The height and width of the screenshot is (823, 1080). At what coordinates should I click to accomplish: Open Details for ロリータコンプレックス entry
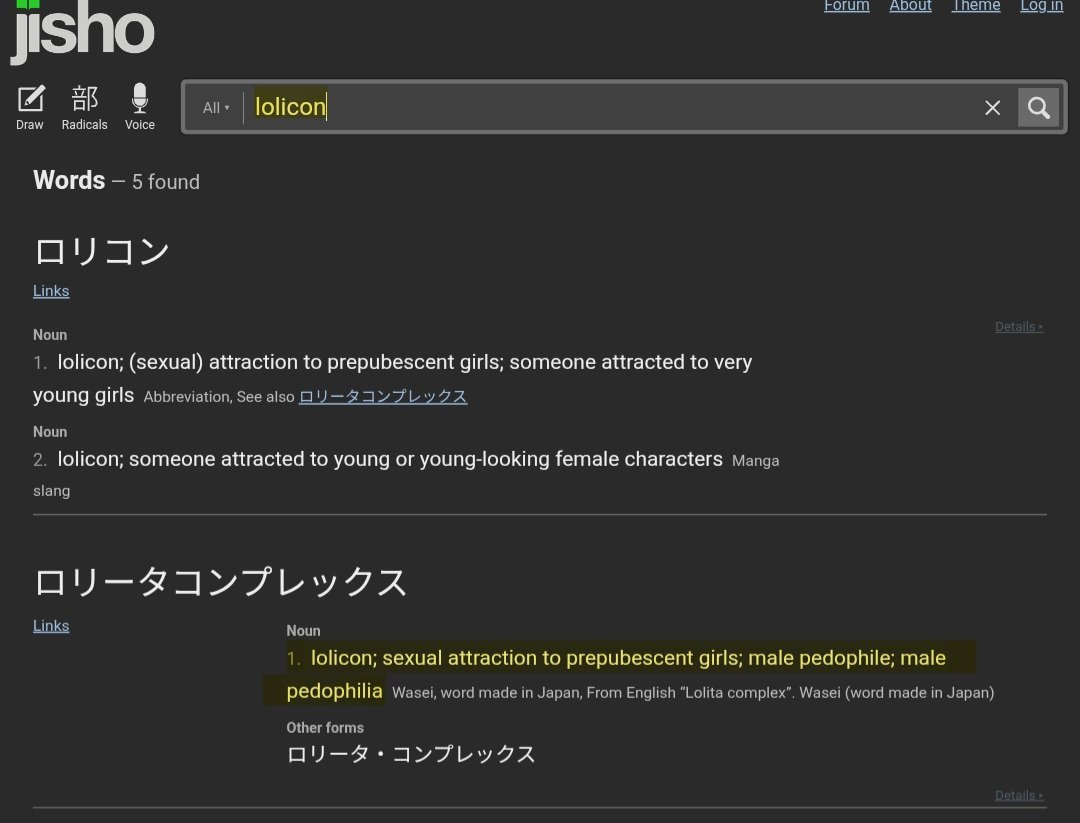click(x=1019, y=795)
